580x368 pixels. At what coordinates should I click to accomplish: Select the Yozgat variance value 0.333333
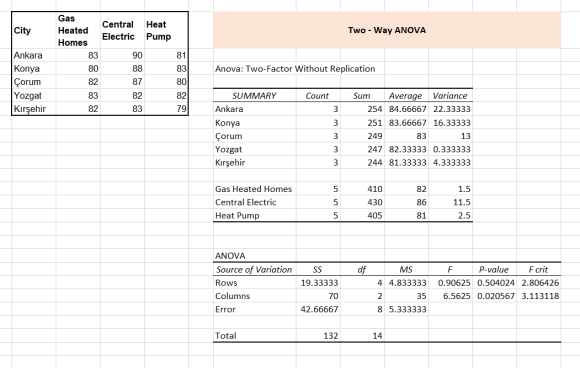click(451, 149)
